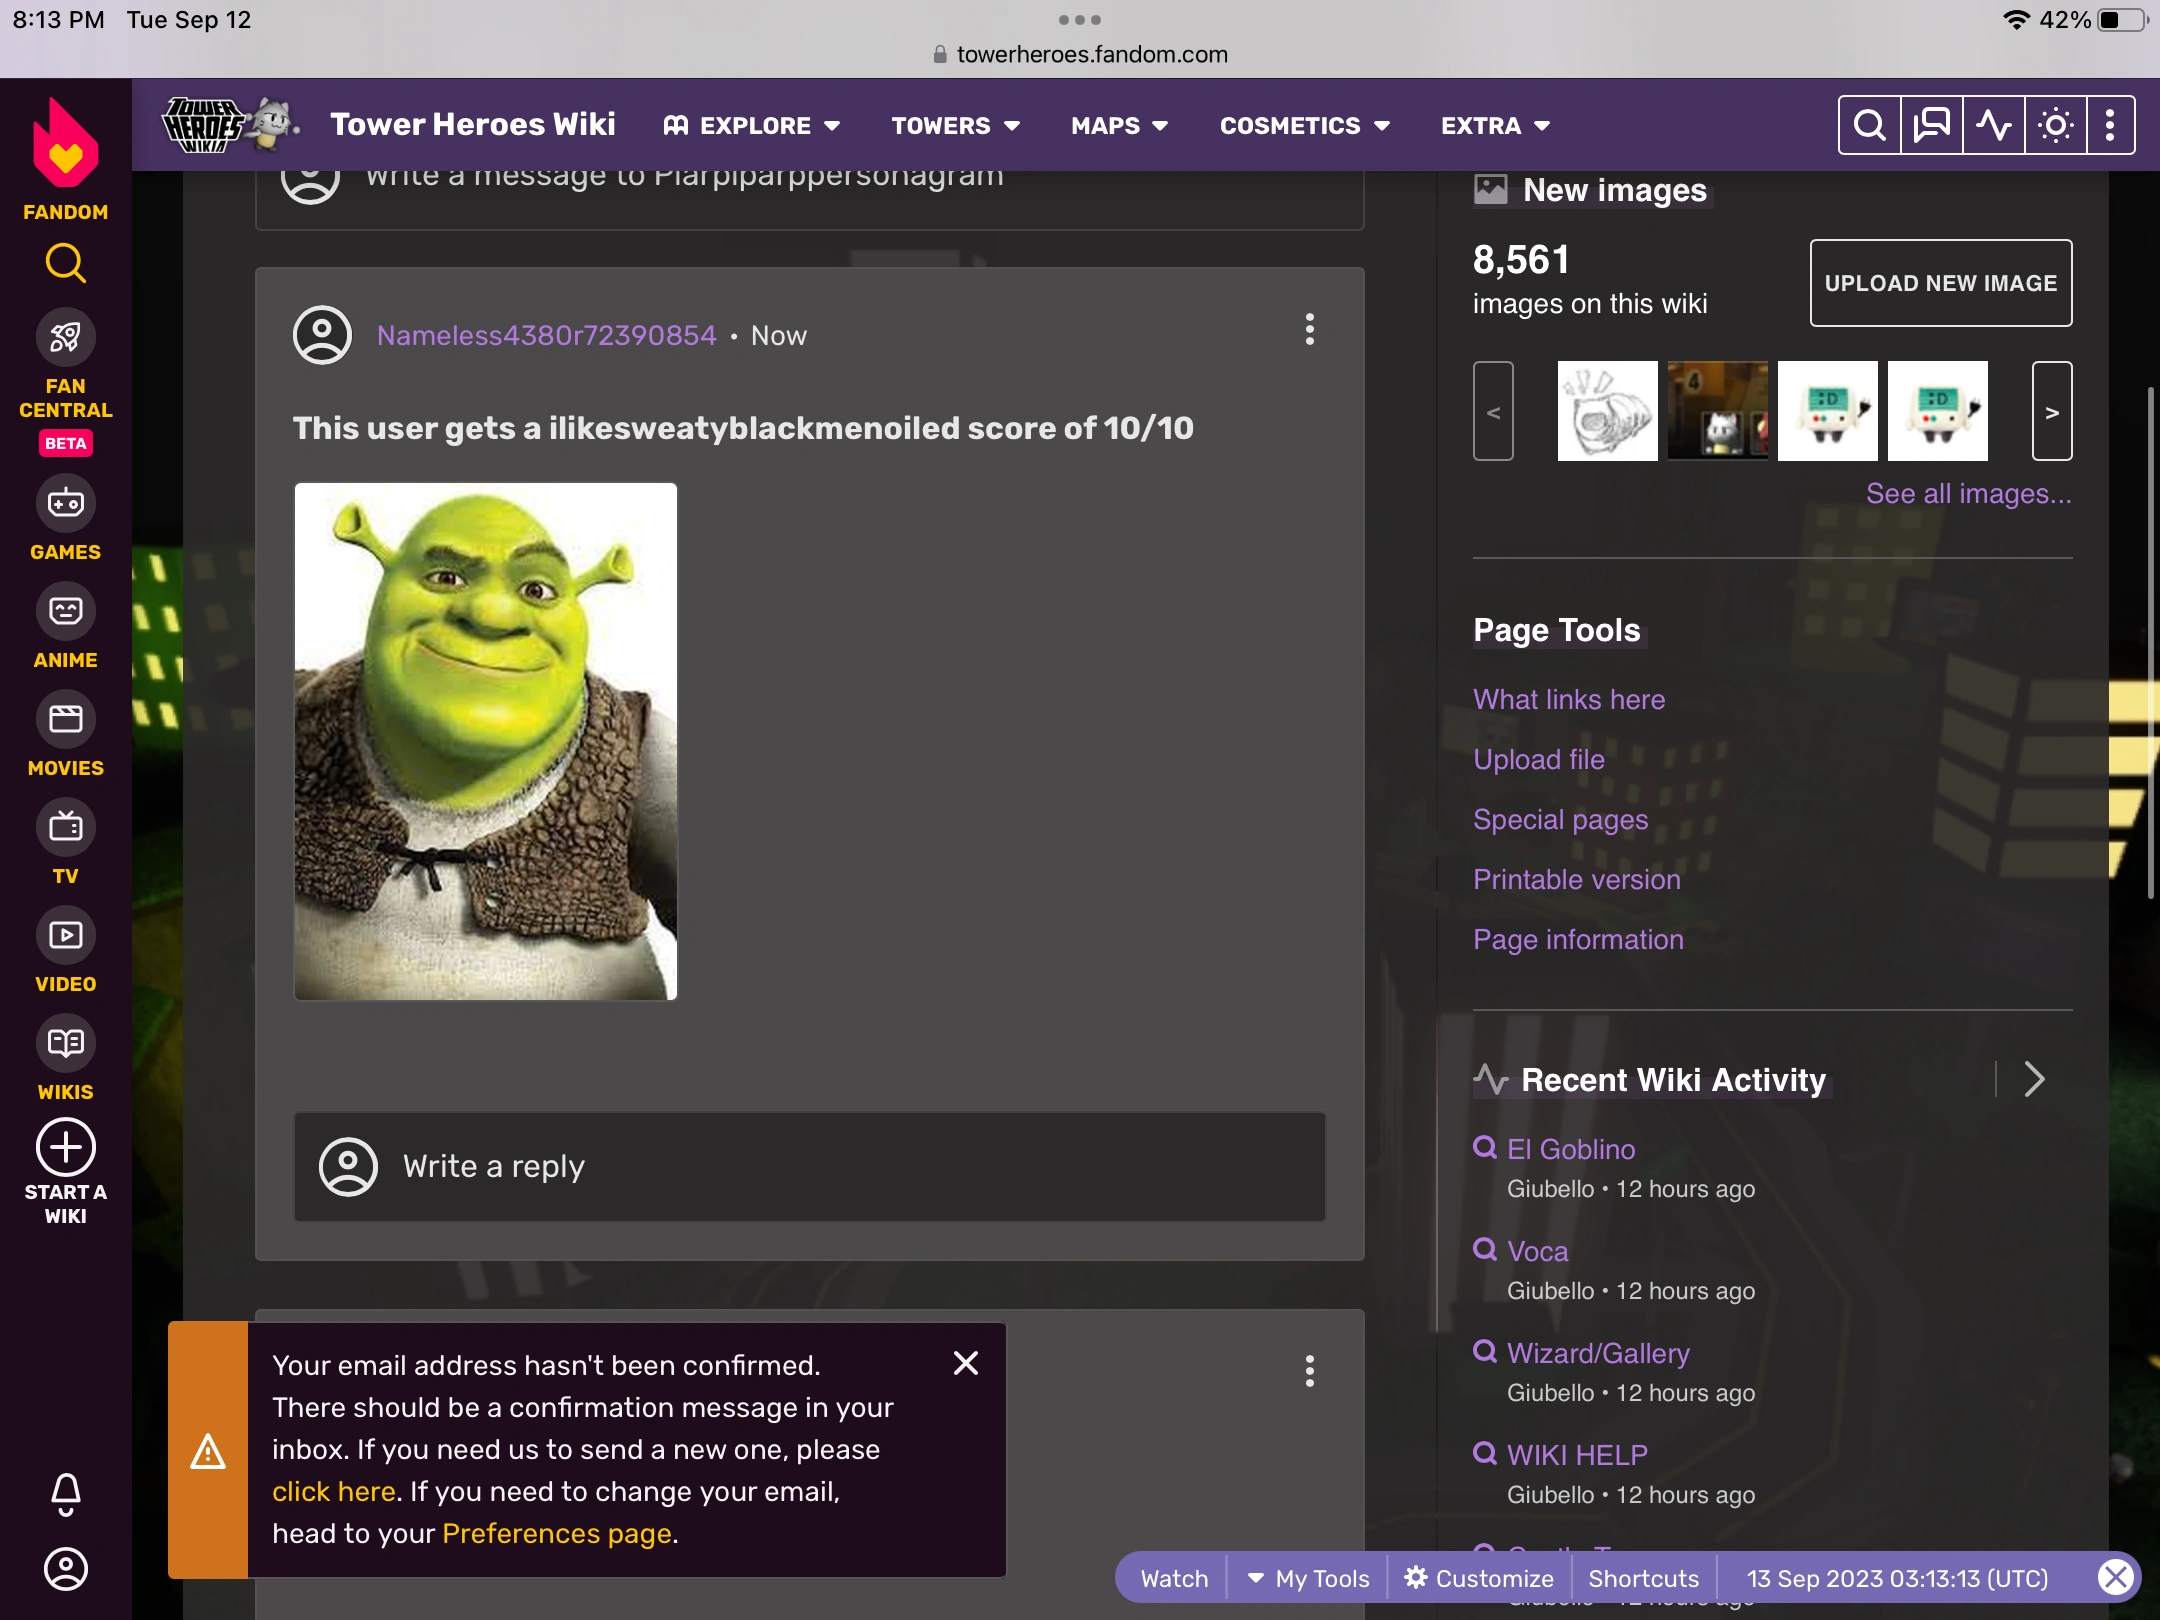Open the Fan Central rocket icon

[65, 338]
